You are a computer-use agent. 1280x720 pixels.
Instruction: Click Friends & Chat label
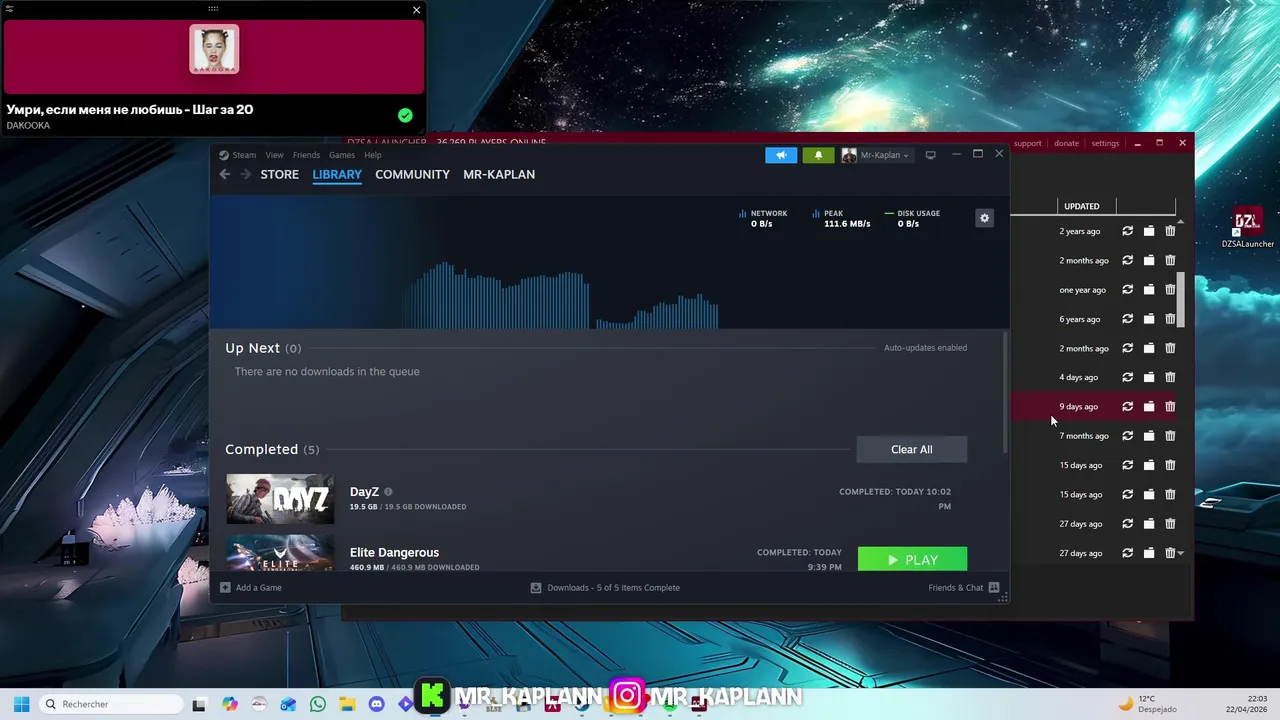coord(956,588)
